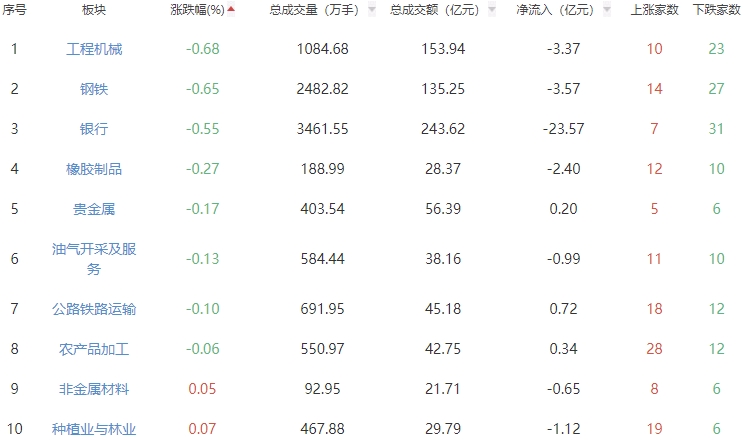Click 银行's net inflow value -23.57
Screen dimensions: 745x440
[x=561, y=129]
